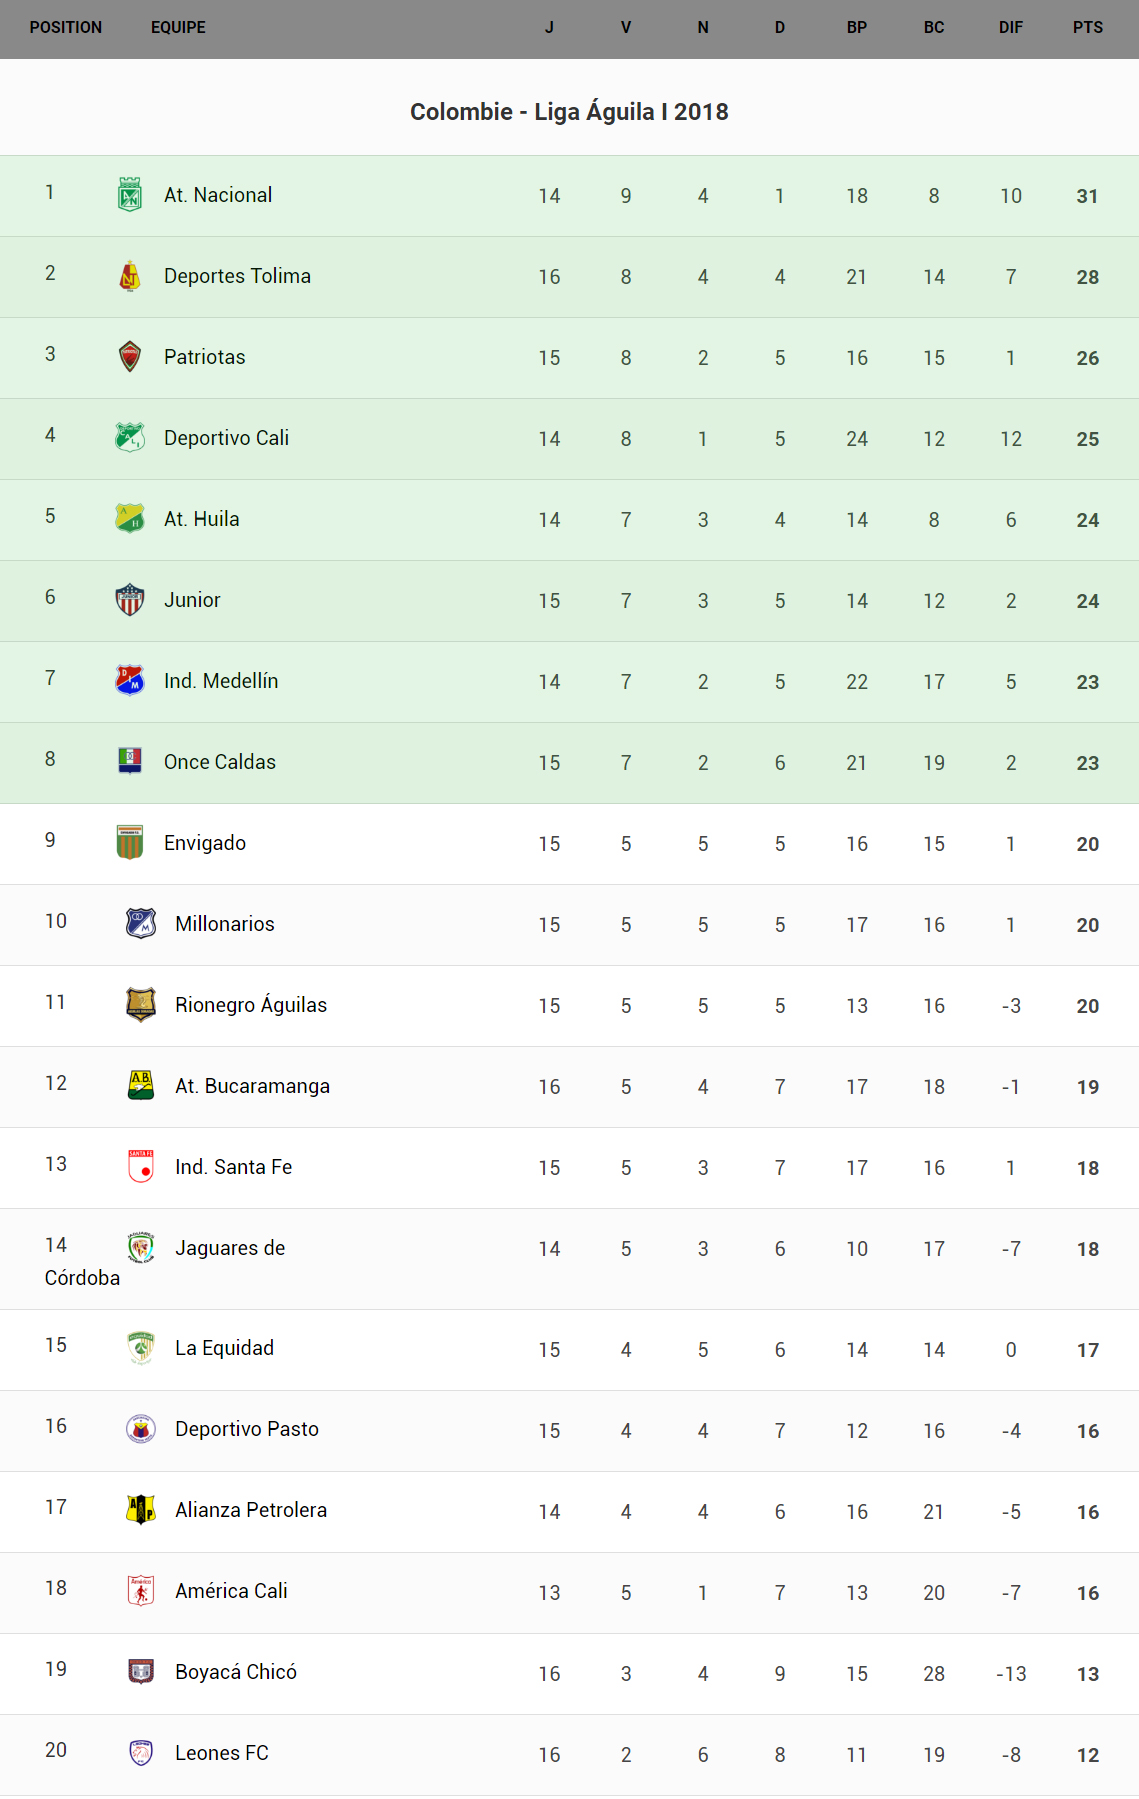Open the Leones FC team page
This screenshot has height=1799, width=1139.
pos(222,1753)
